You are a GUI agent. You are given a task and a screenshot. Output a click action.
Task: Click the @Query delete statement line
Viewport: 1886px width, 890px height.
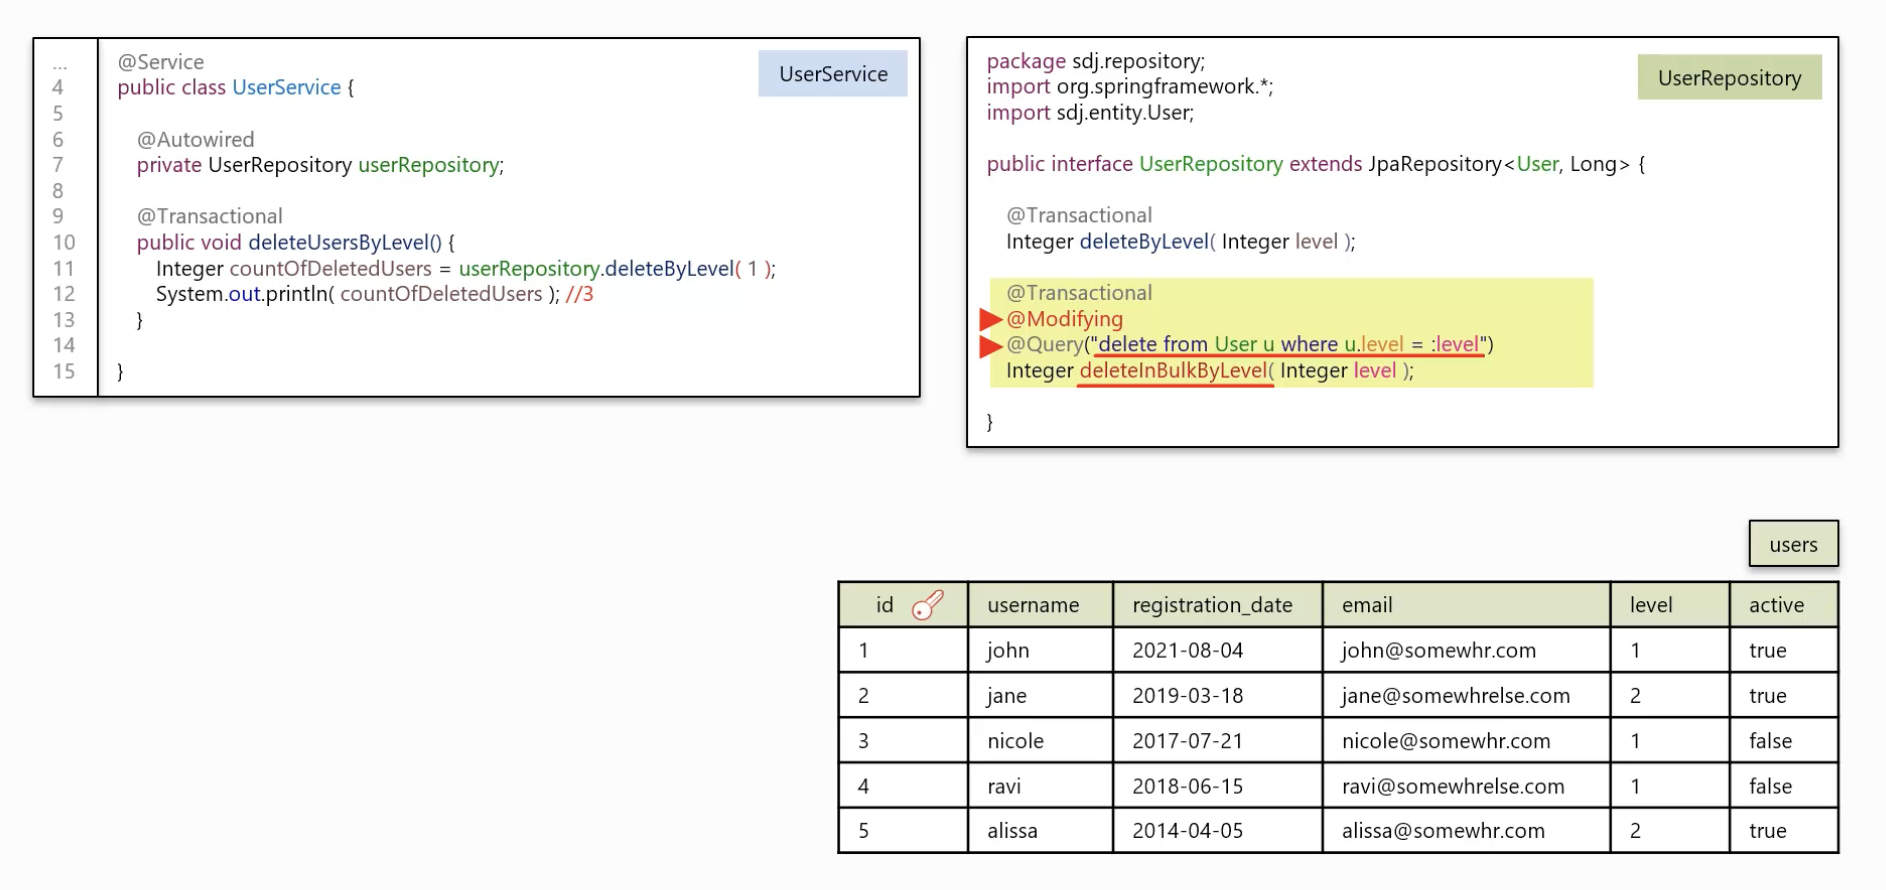(1249, 345)
